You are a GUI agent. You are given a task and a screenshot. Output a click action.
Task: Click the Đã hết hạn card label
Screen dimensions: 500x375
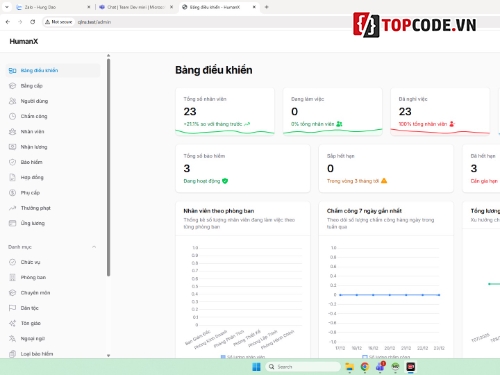tap(483, 156)
